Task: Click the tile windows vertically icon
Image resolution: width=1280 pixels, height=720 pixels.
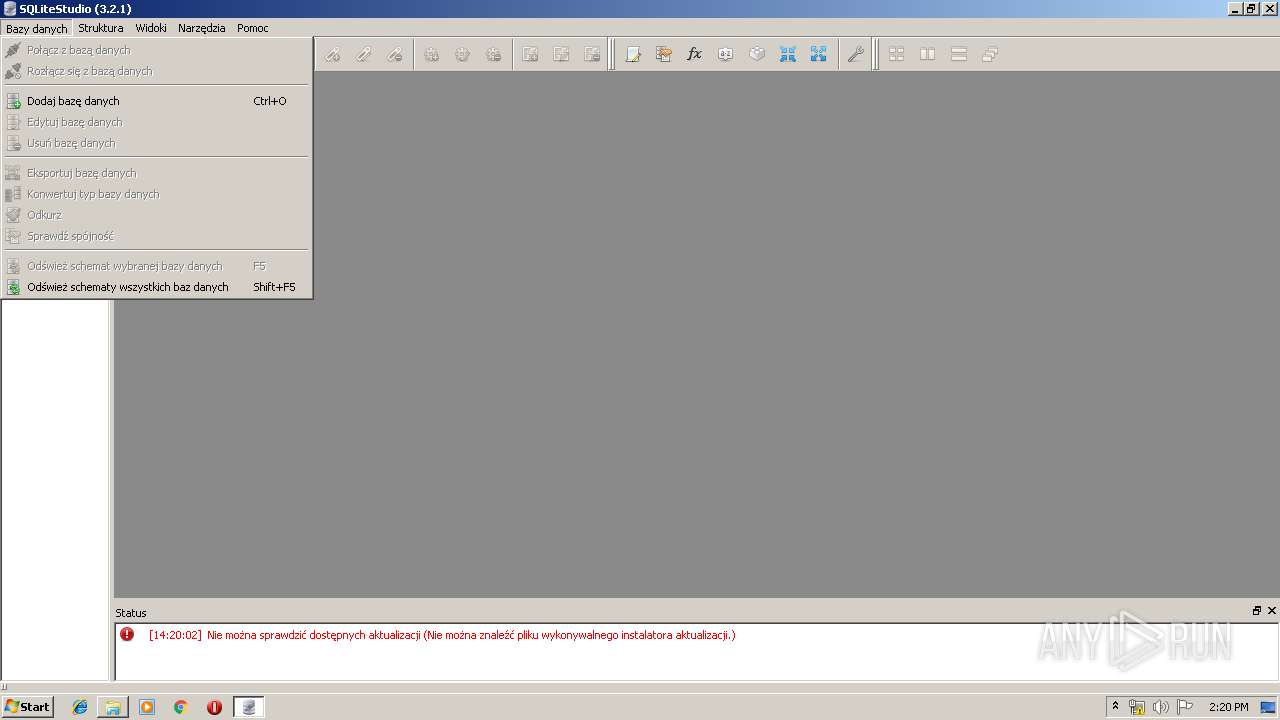Action: pos(959,55)
